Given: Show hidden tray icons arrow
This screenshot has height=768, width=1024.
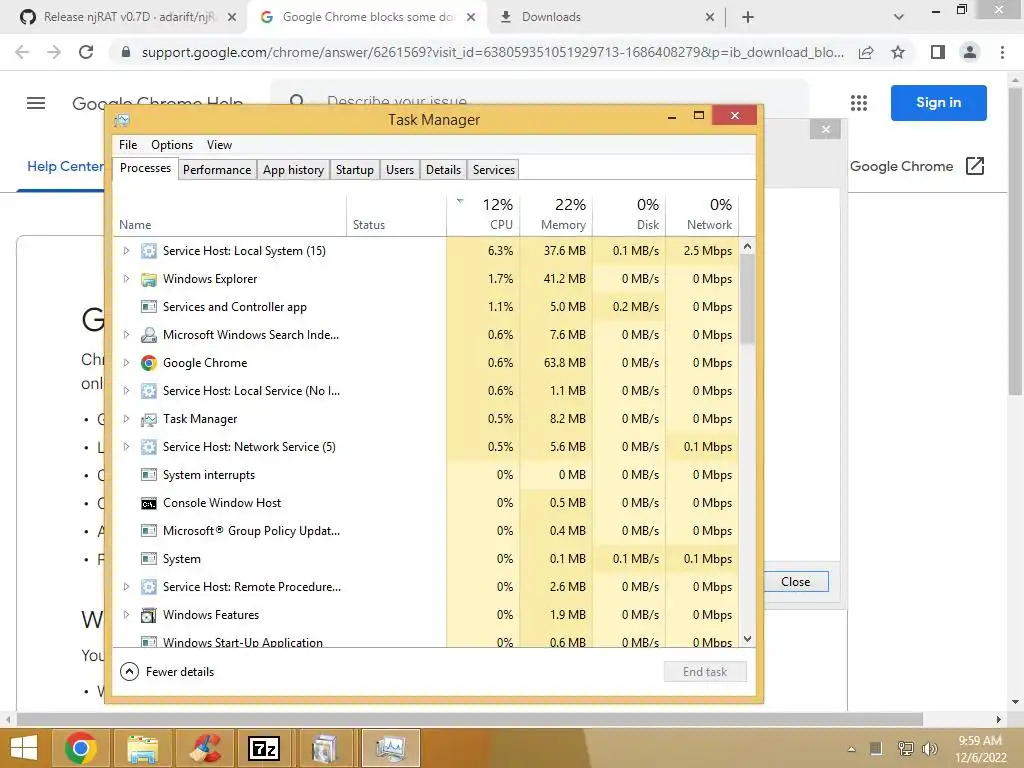Looking at the screenshot, I should point(852,749).
